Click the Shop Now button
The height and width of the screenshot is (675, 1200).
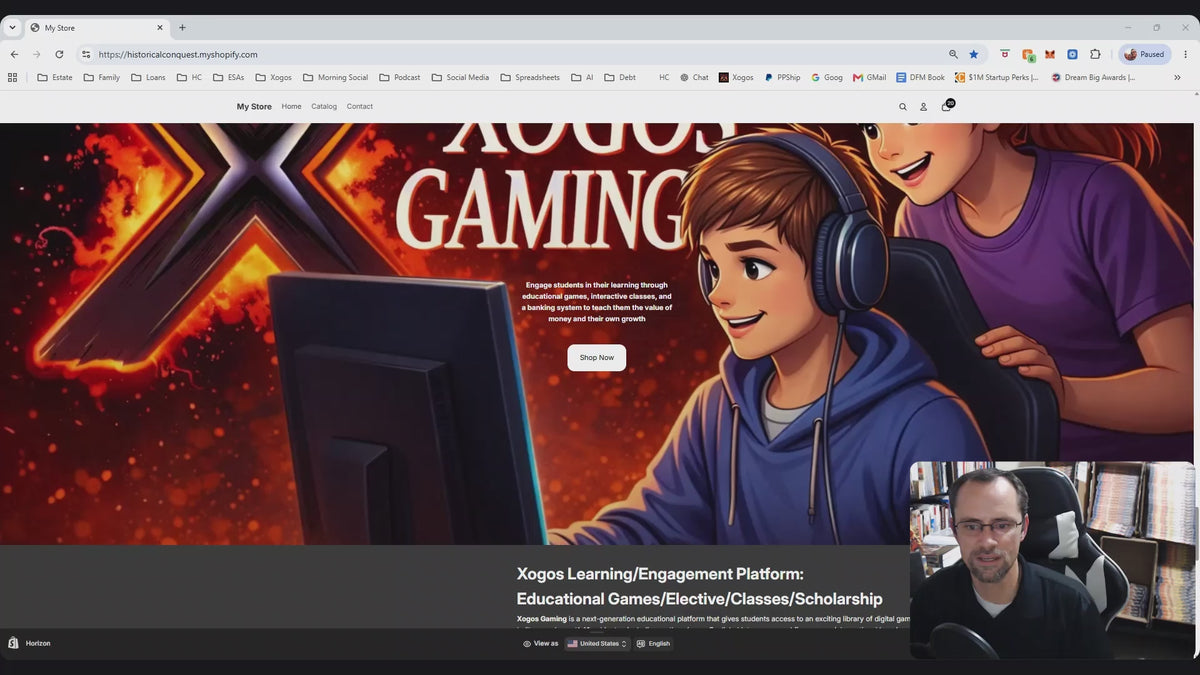coord(597,358)
